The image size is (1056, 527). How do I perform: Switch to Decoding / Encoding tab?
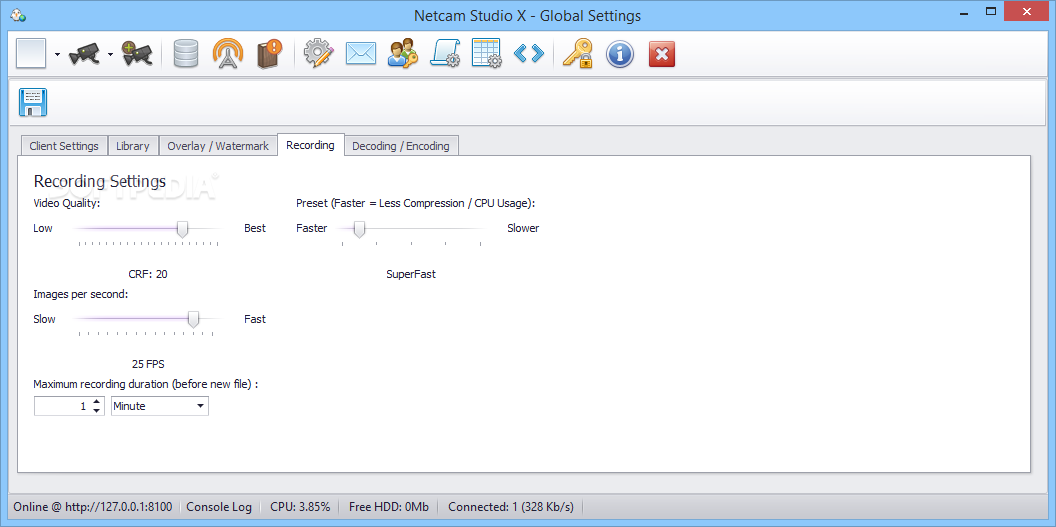pyautogui.click(x=401, y=145)
